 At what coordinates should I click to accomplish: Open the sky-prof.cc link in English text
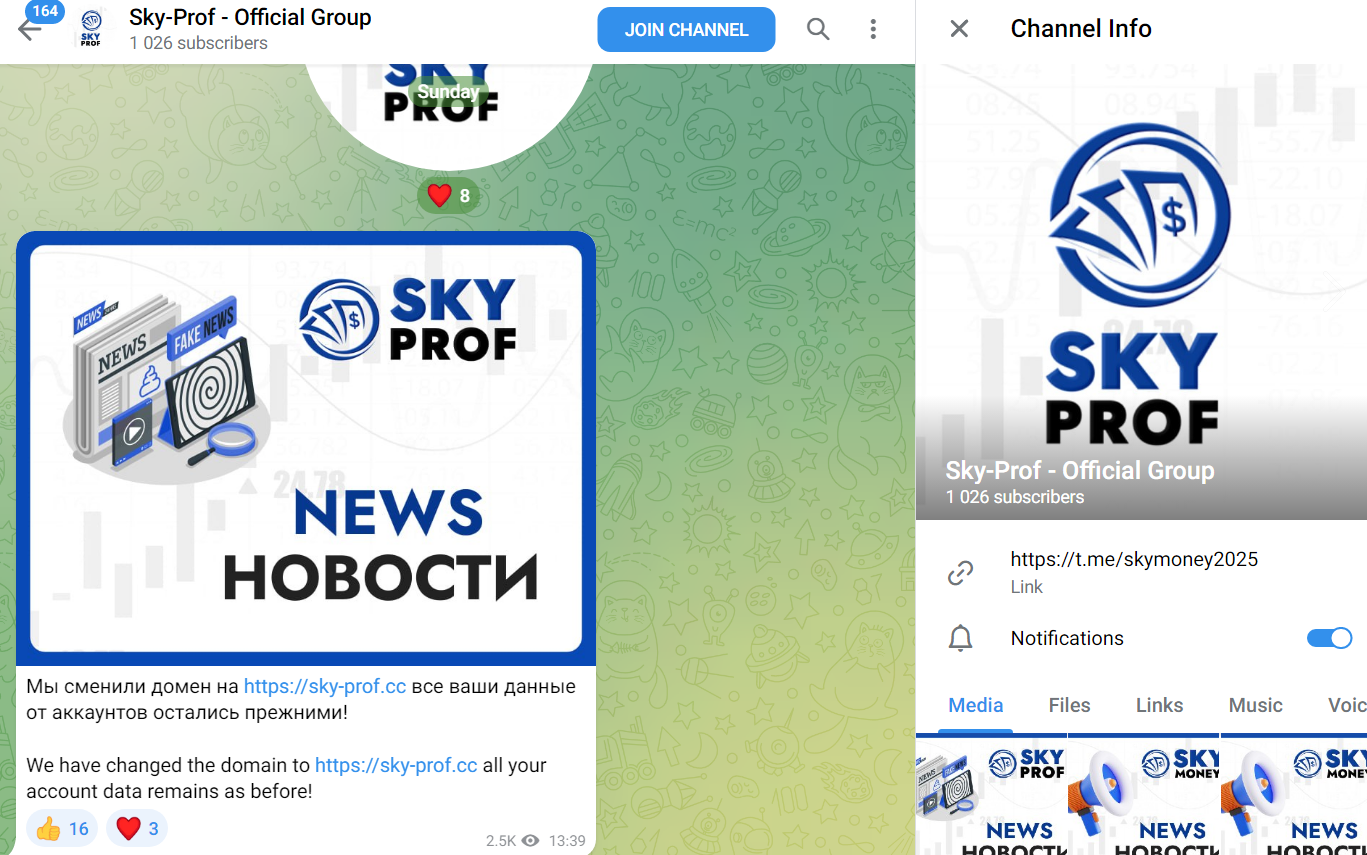[x=396, y=765]
